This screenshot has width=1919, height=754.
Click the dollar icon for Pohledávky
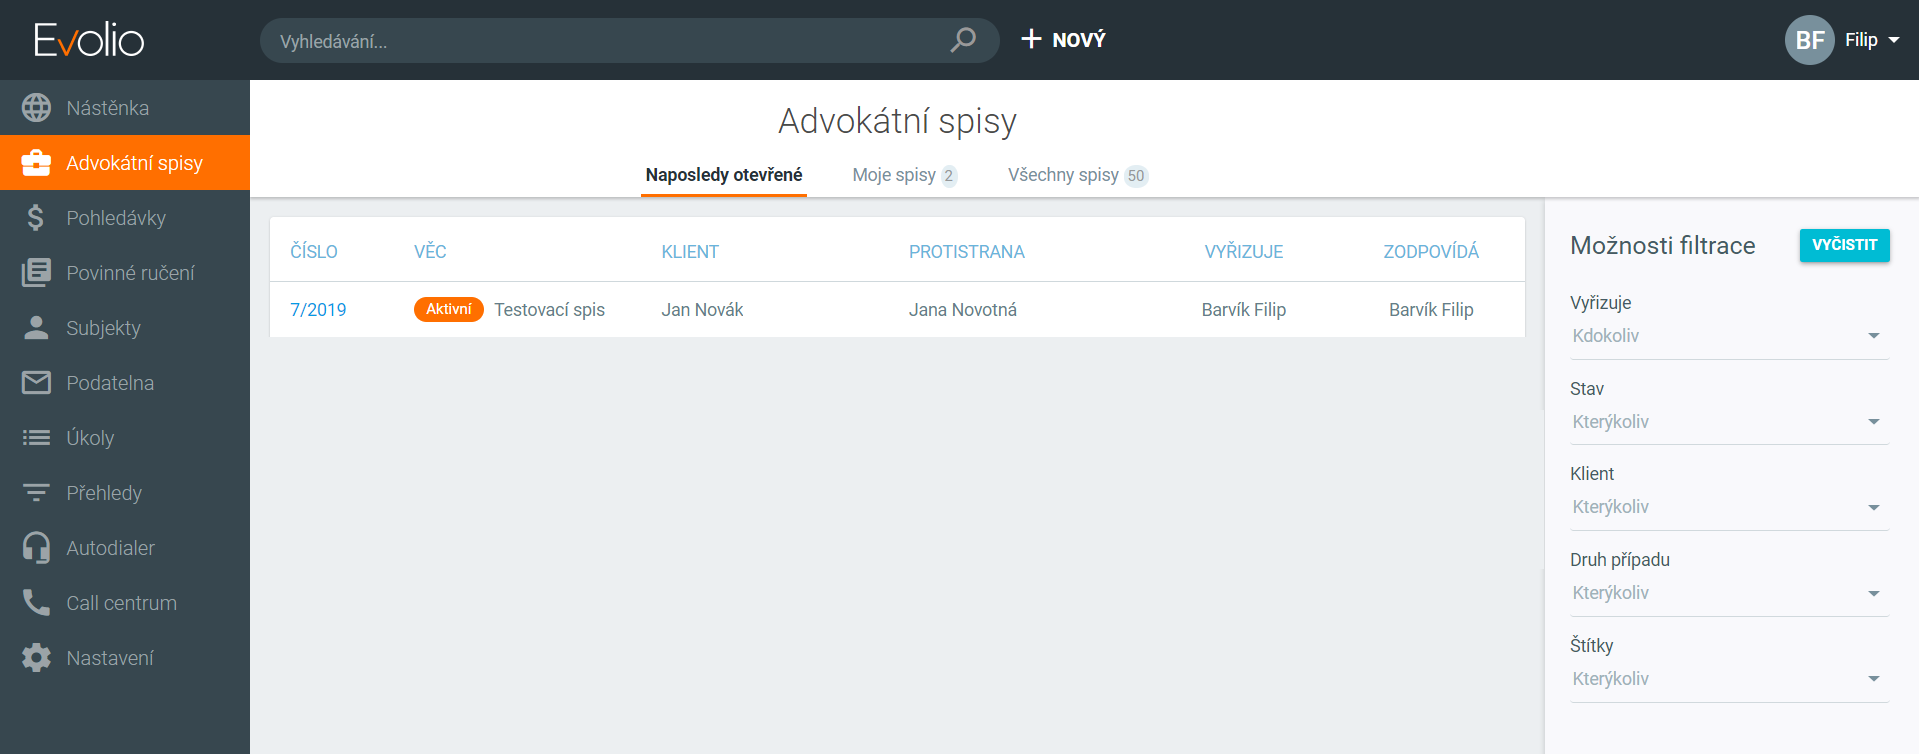click(36, 218)
